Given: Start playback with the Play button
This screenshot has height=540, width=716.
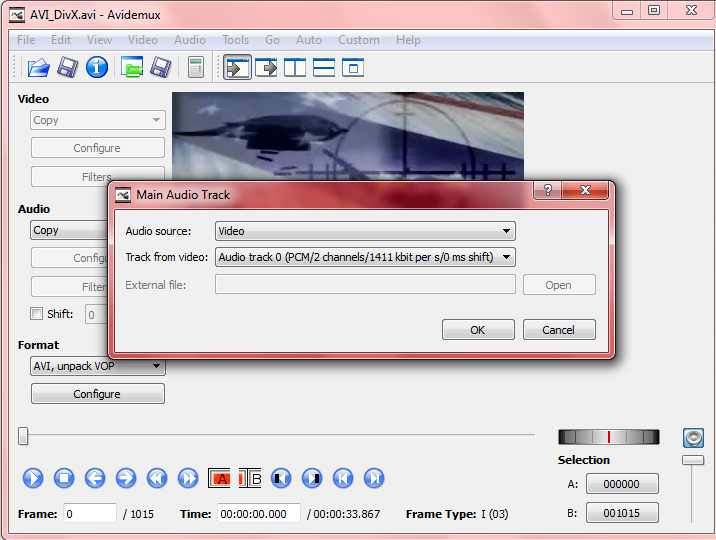Looking at the screenshot, I should pos(33,478).
